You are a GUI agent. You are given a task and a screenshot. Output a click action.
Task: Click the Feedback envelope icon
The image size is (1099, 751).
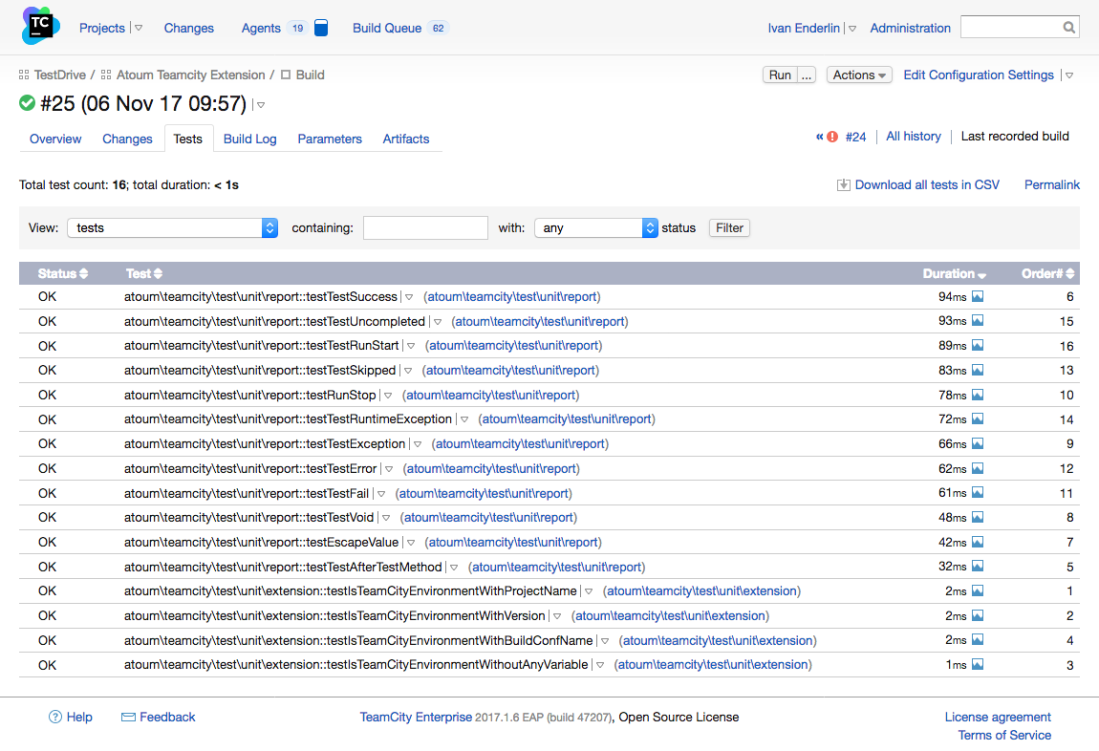(x=128, y=717)
